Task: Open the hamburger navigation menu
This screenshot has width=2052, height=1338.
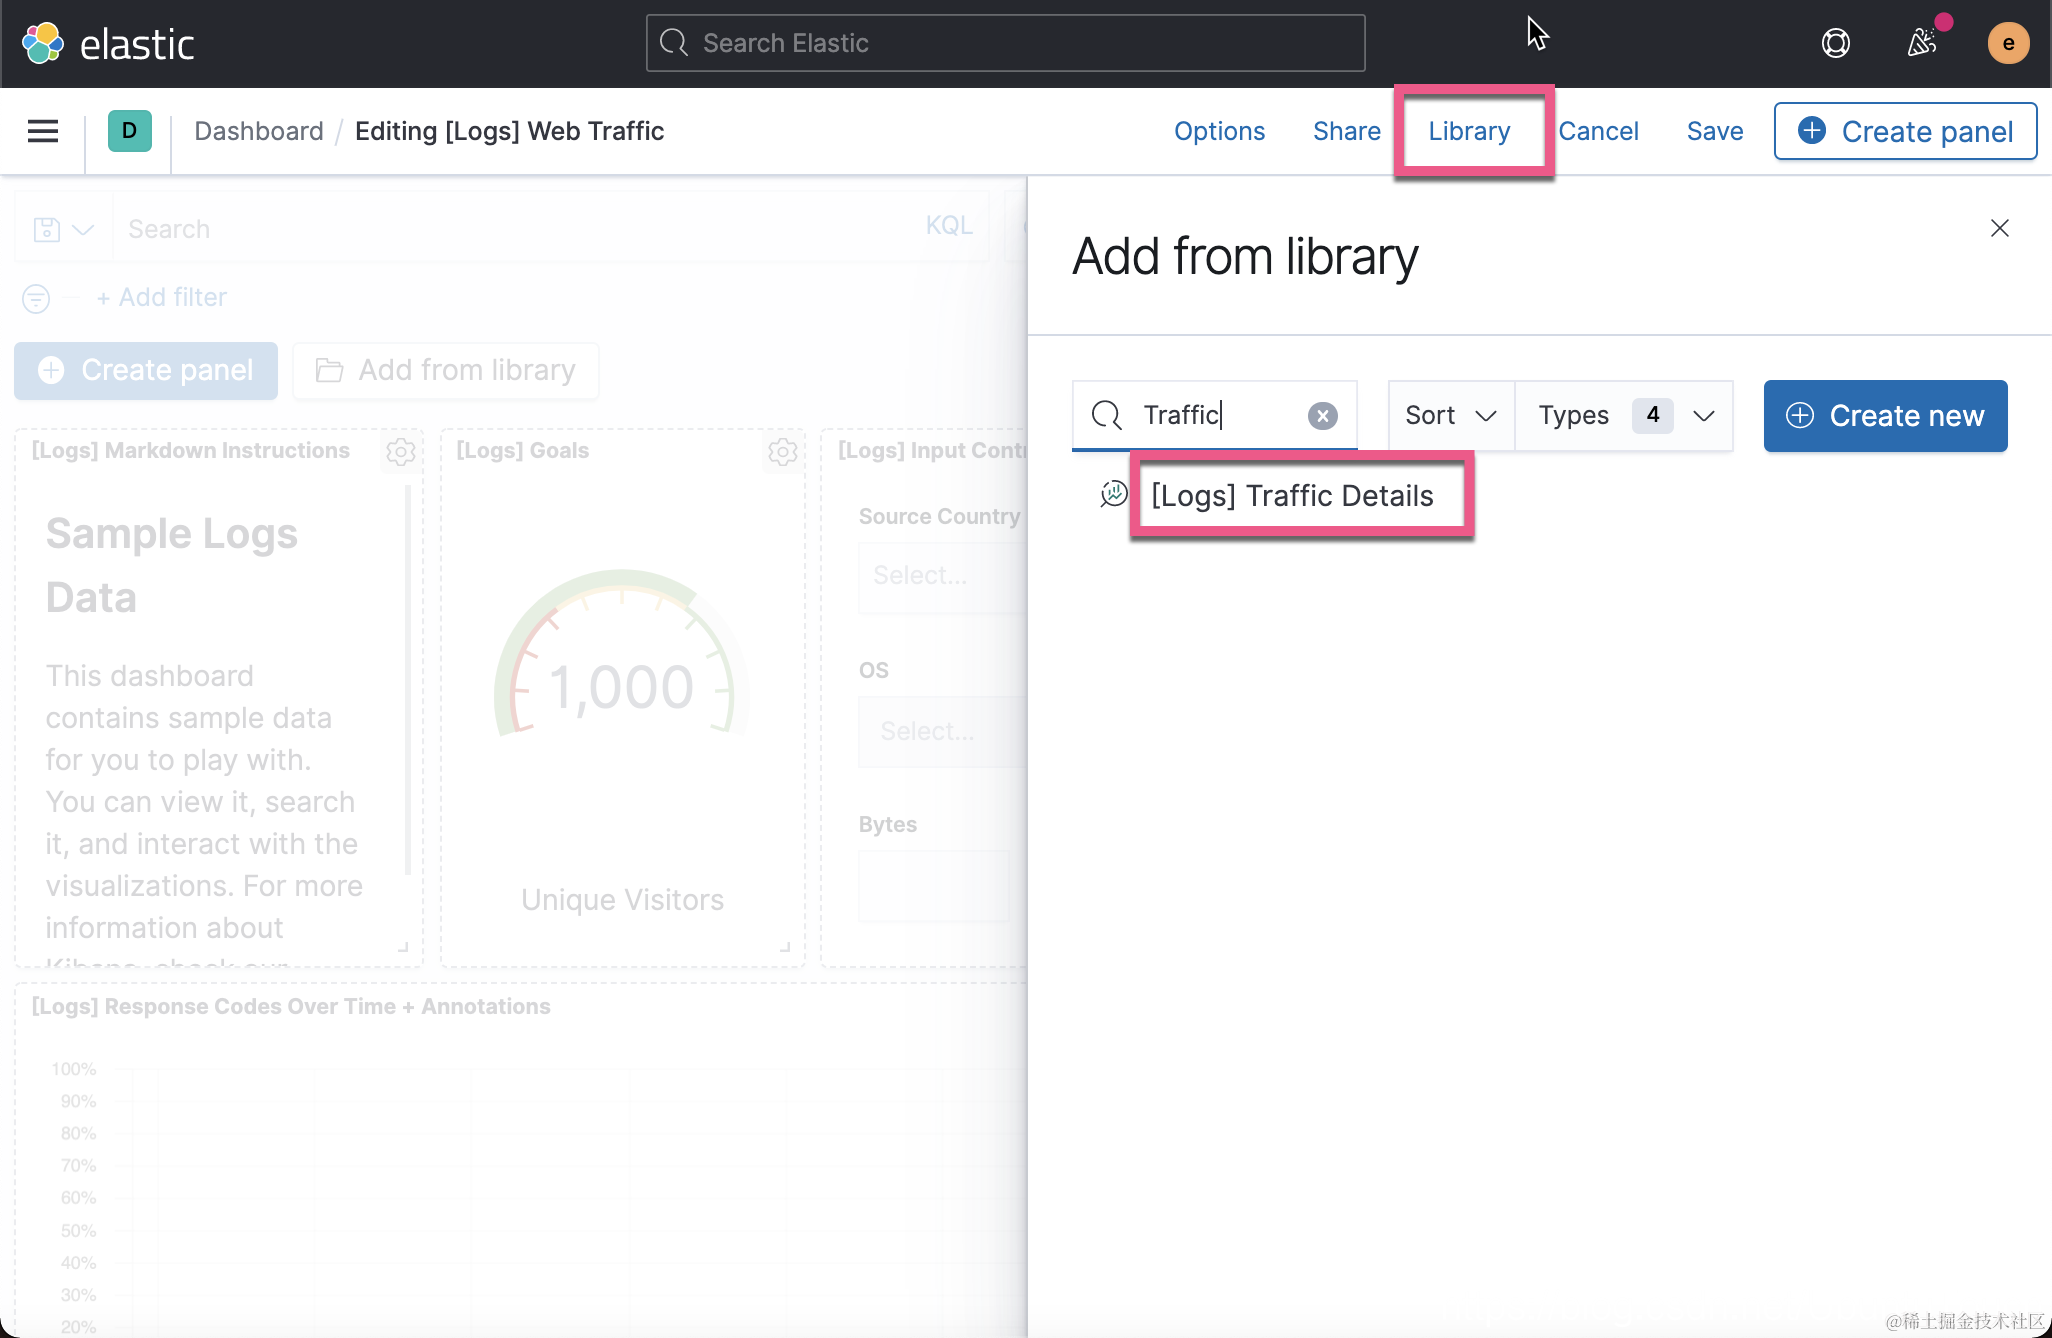Action: click(43, 131)
